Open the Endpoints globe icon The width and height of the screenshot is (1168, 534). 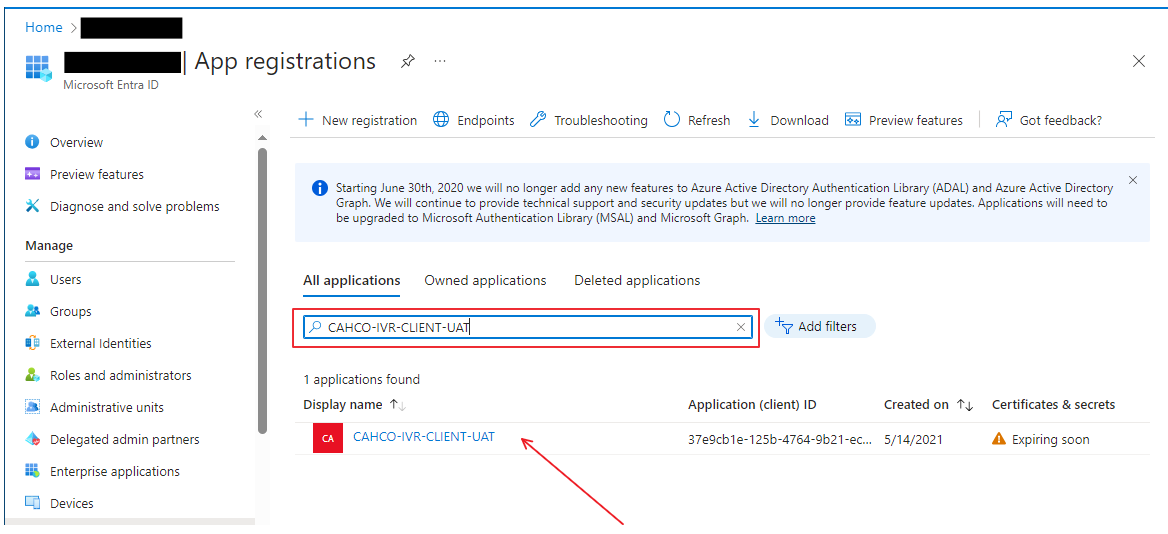tap(441, 120)
